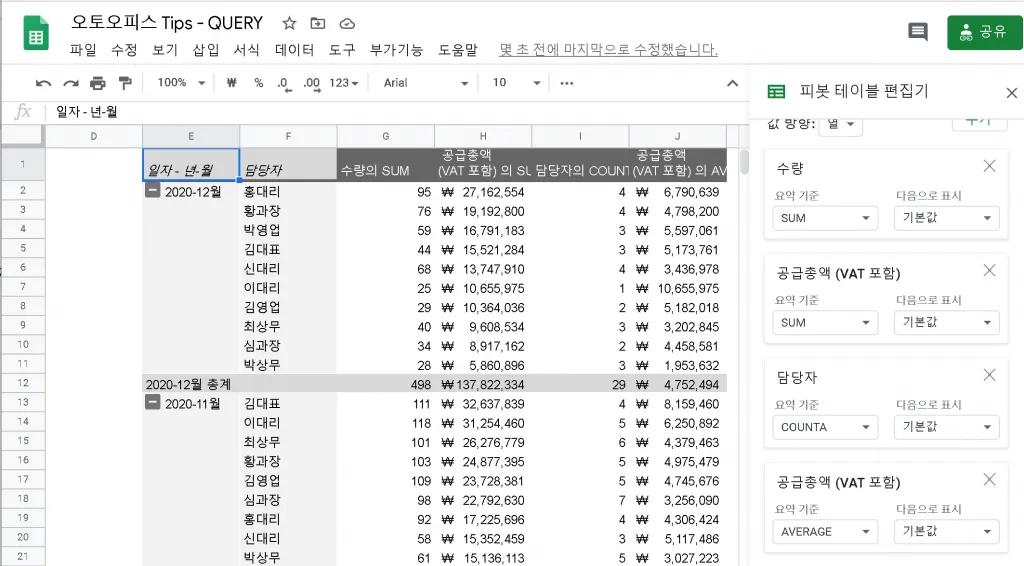Image resolution: width=1024 pixels, height=566 pixels.
Task: Select the paint format roller icon
Action: tap(124, 83)
